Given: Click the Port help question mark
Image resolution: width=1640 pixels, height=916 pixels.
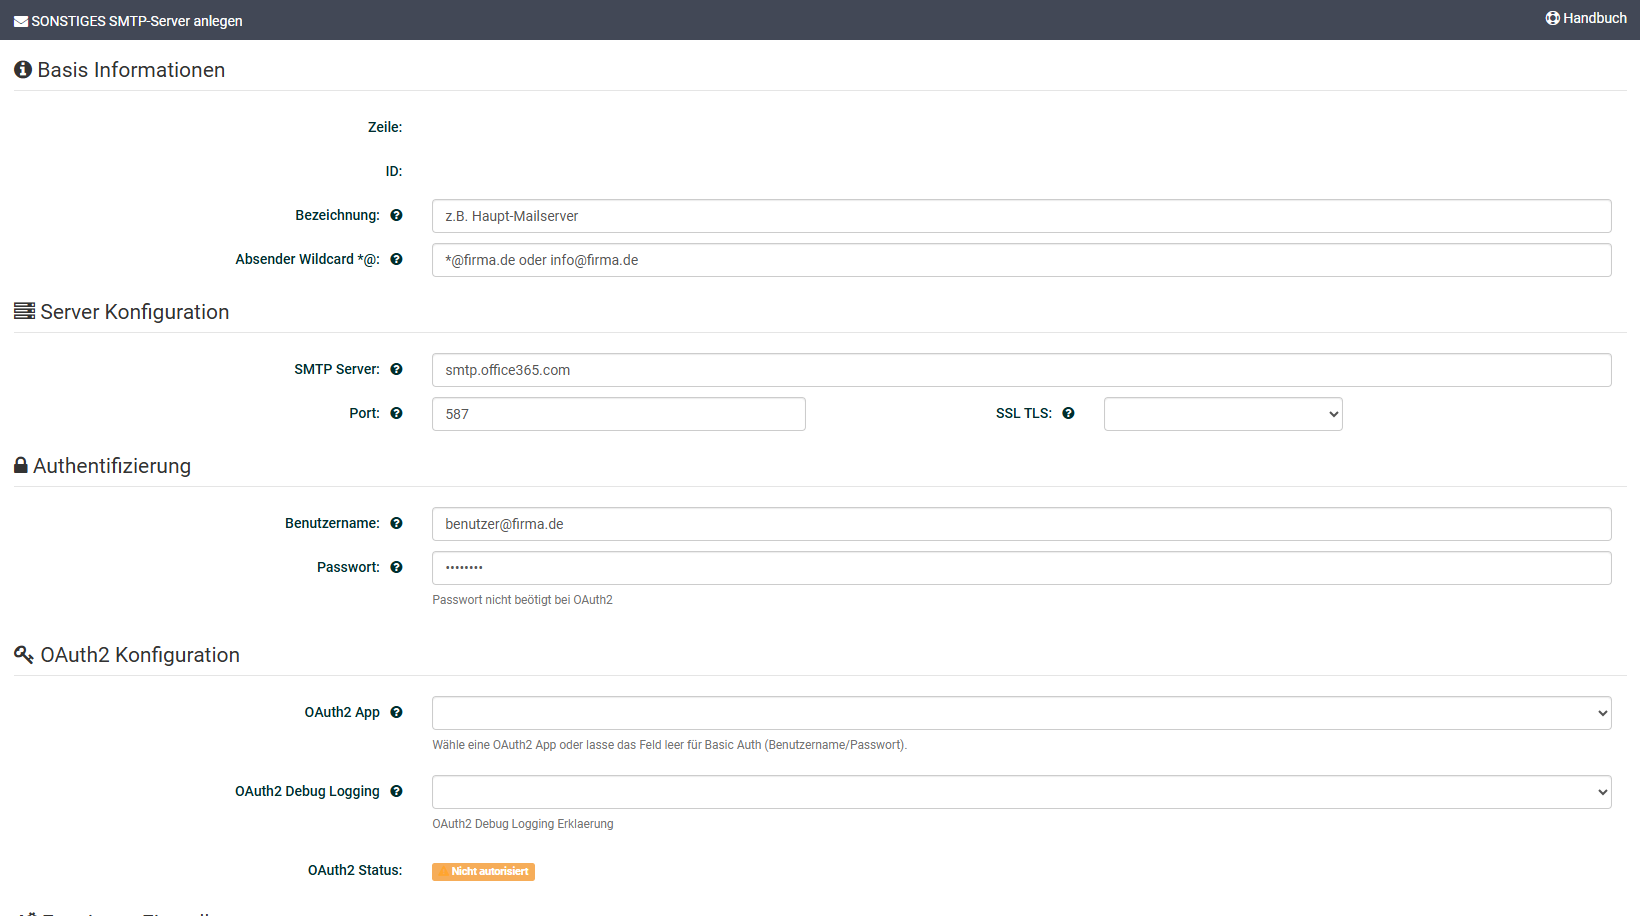Looking at the screenshot, I should click(x=396, y=413).
